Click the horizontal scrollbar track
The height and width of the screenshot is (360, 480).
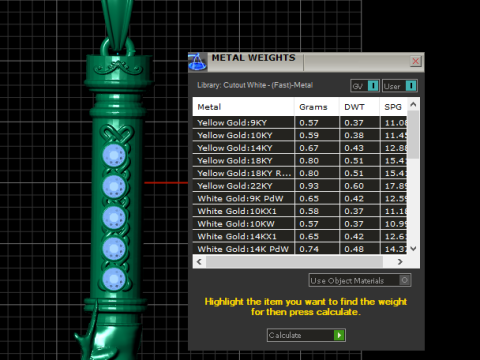click(x=294, y=262)
